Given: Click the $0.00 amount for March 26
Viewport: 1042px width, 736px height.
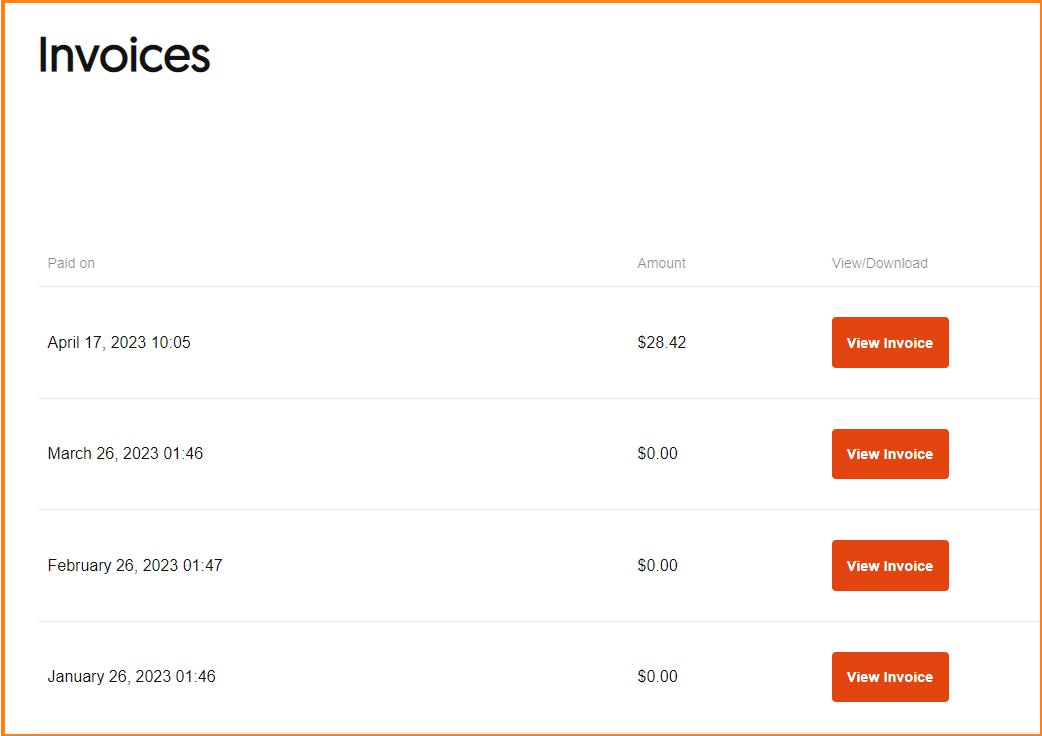Looking at the screenshot, I should click(657, 454).
